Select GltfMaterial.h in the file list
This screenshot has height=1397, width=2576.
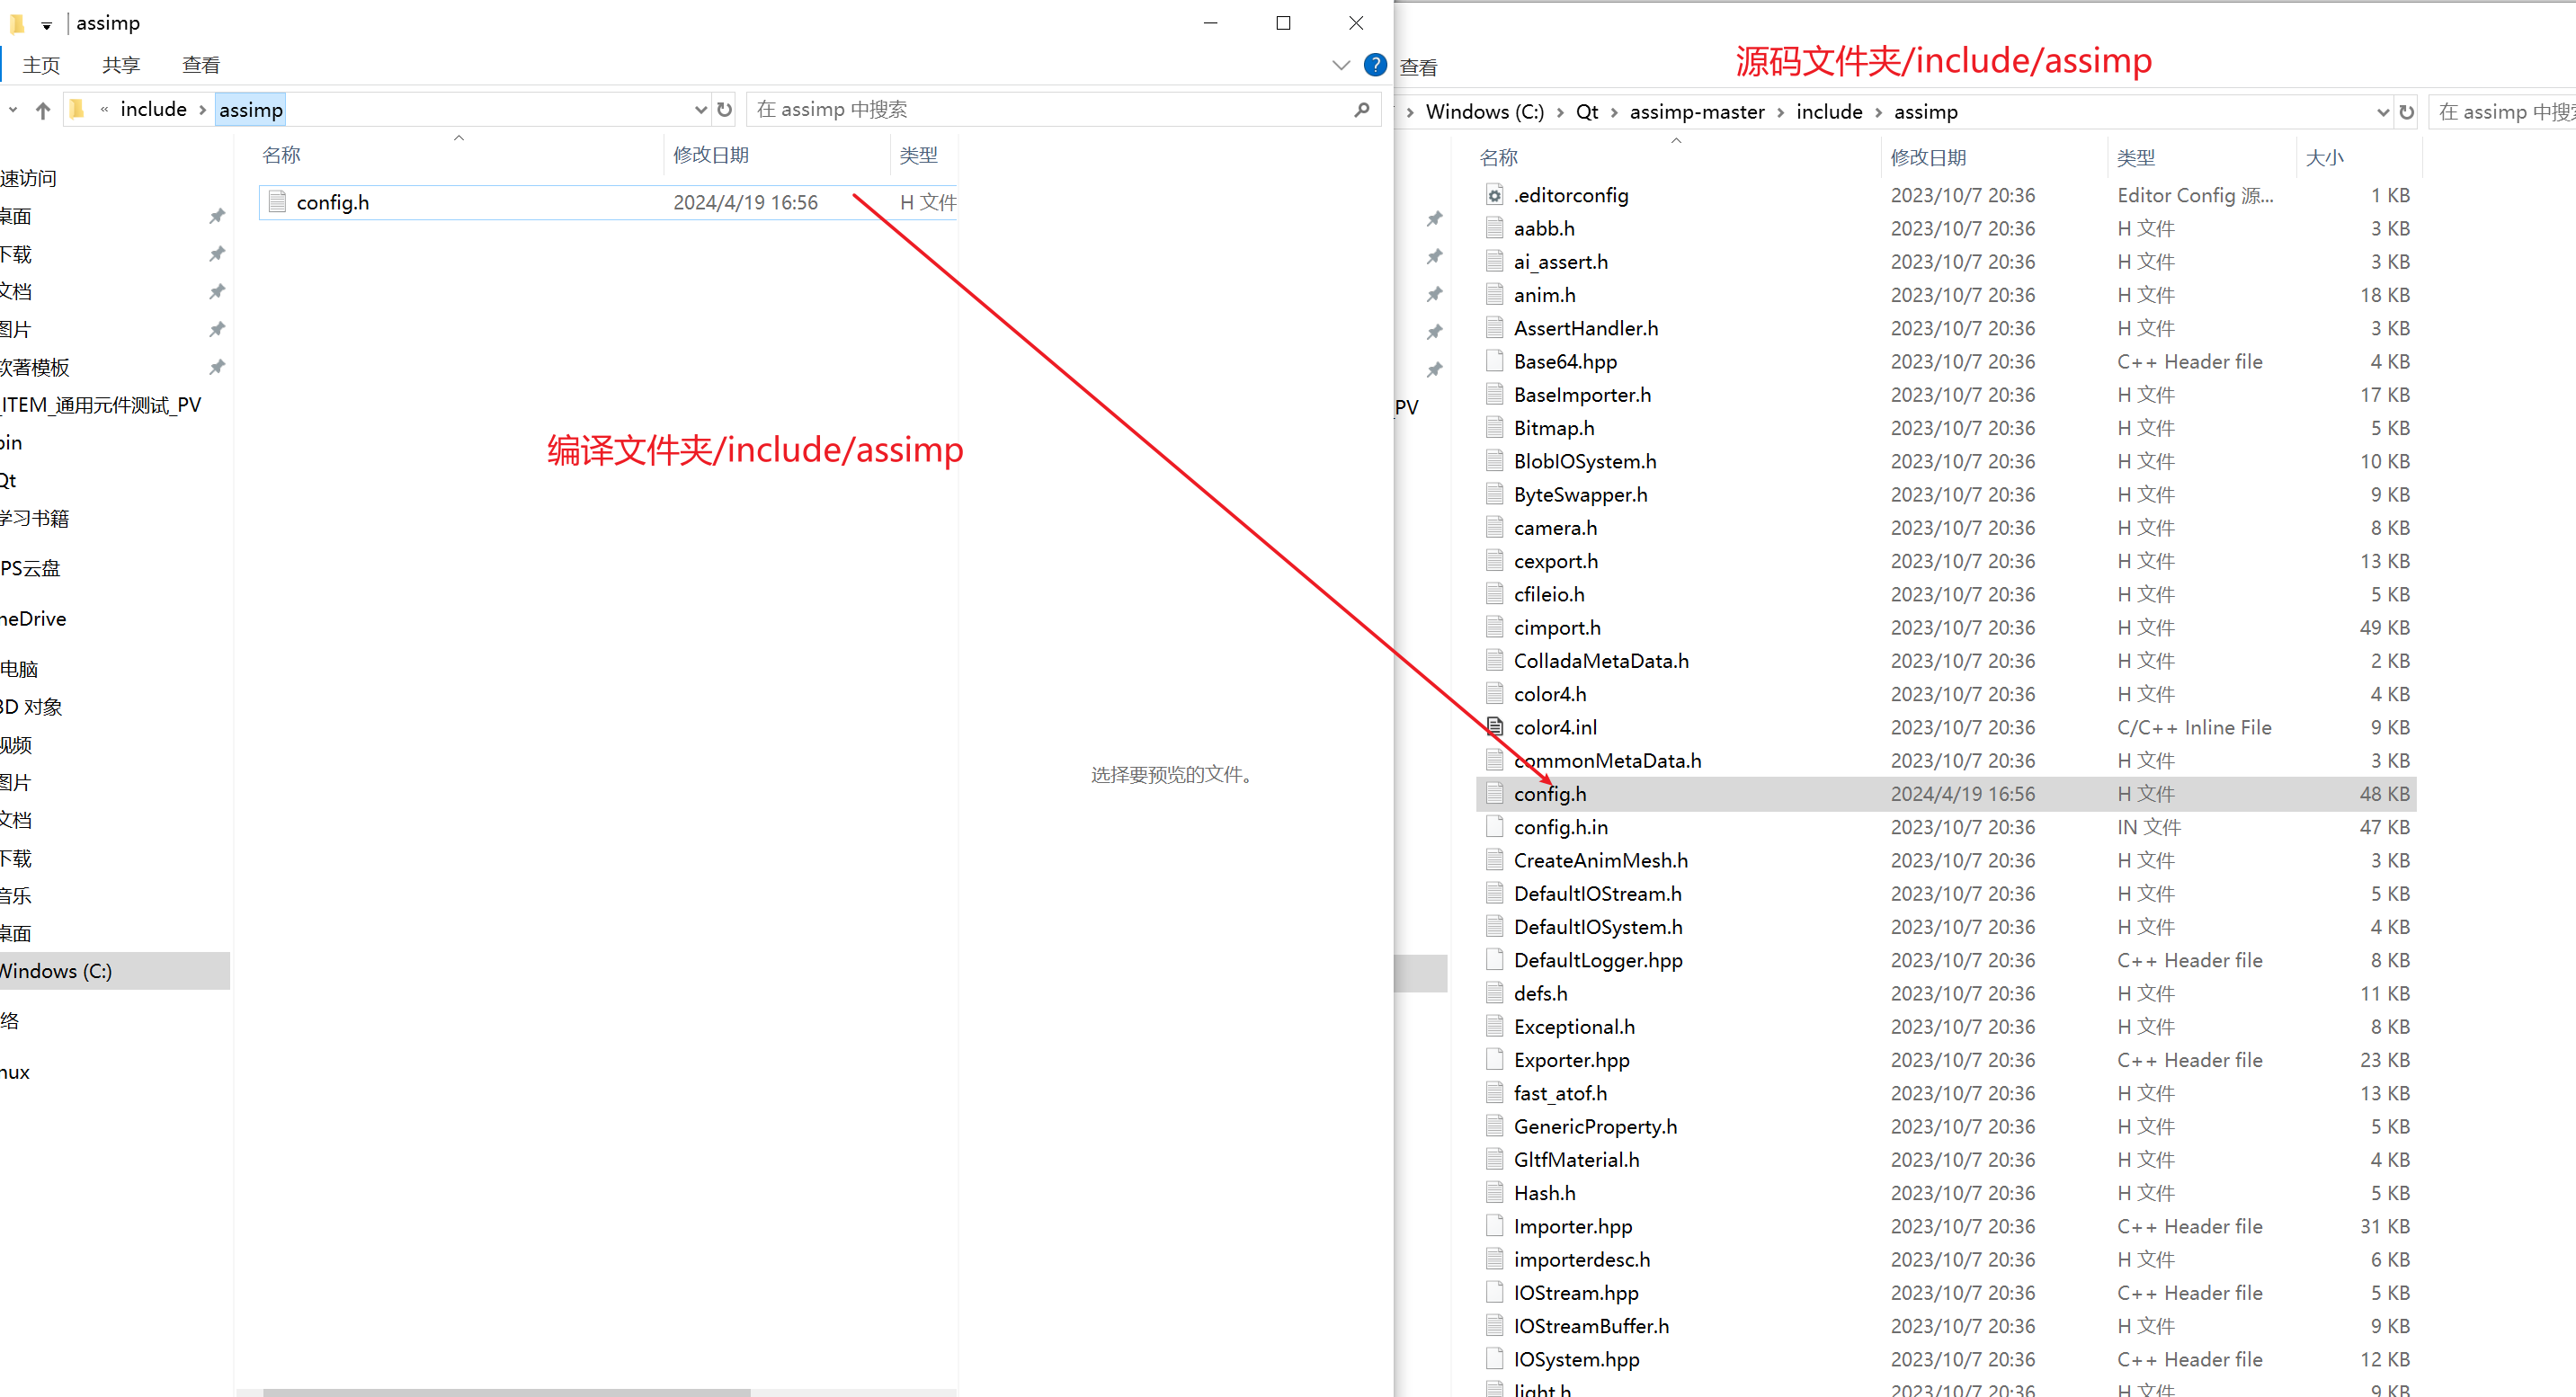(1946, 1160)
